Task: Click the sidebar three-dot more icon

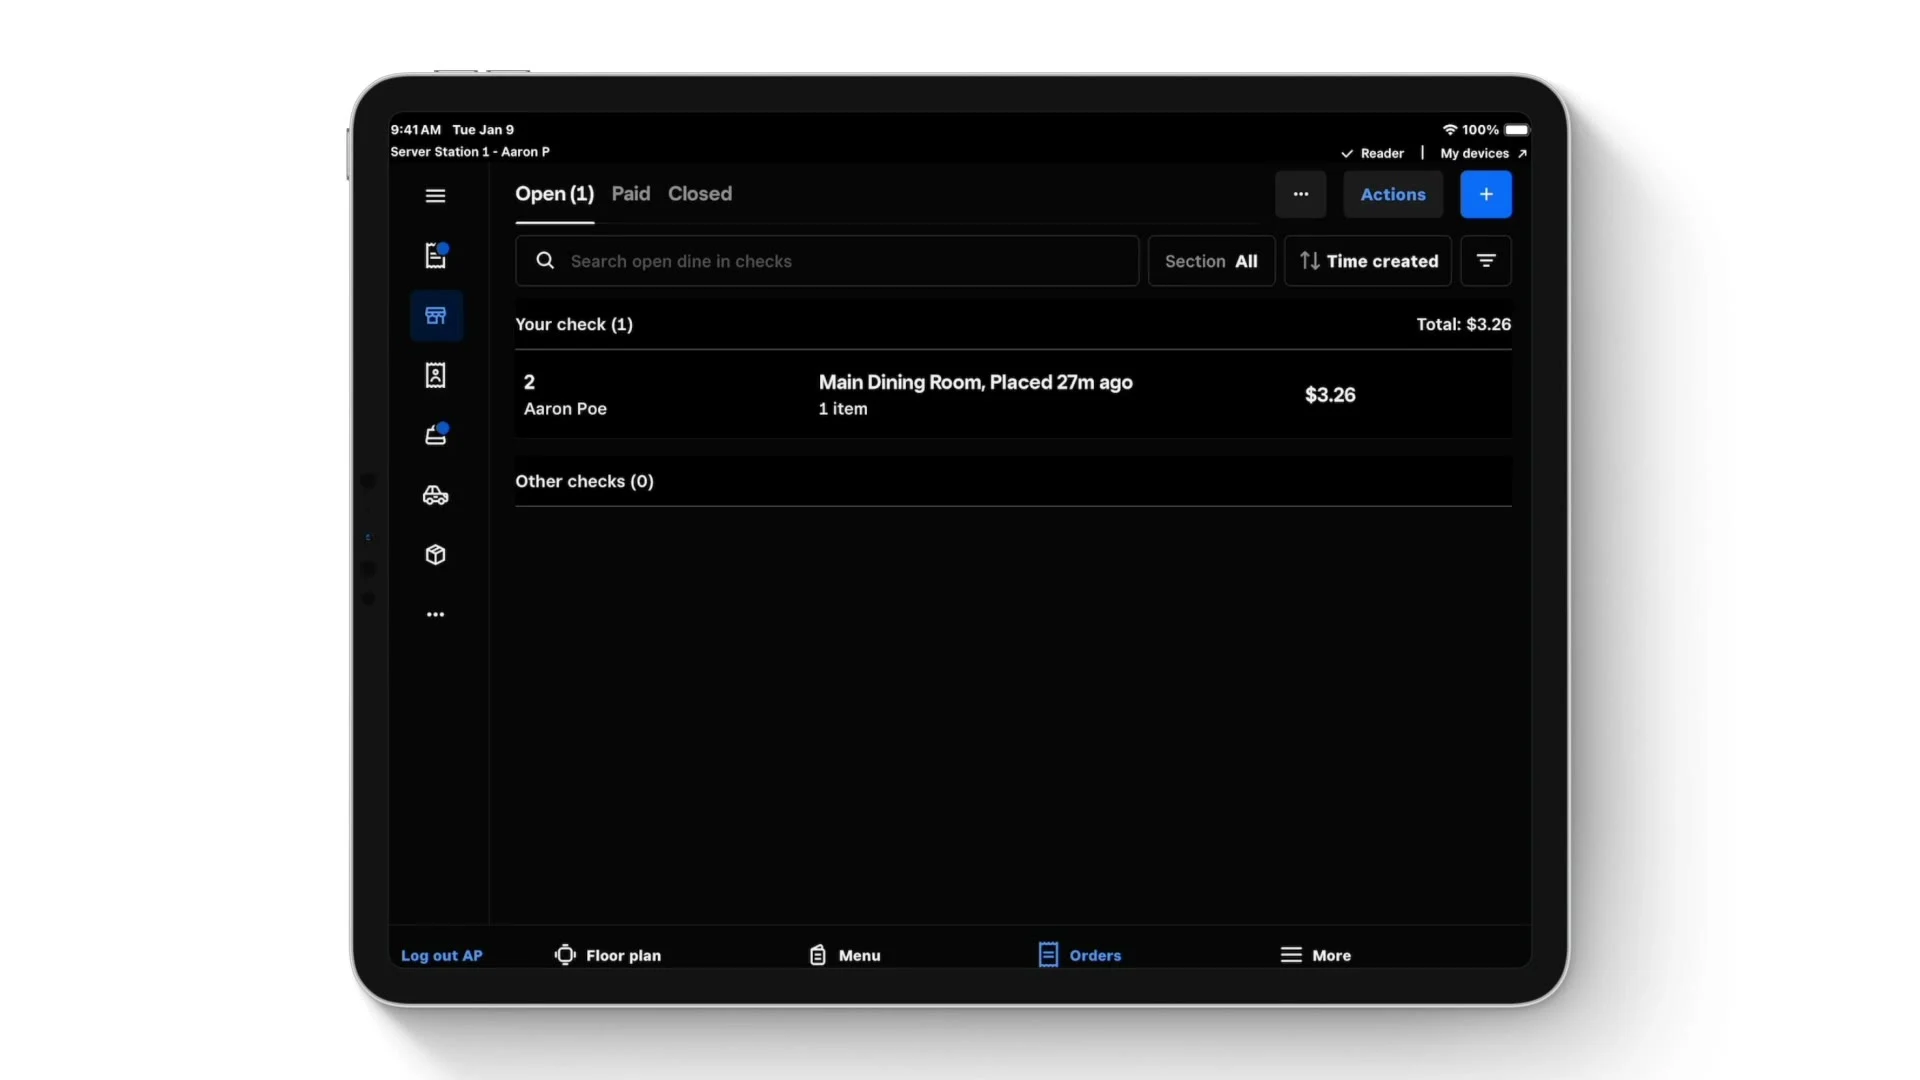Action: click(435, 615)
